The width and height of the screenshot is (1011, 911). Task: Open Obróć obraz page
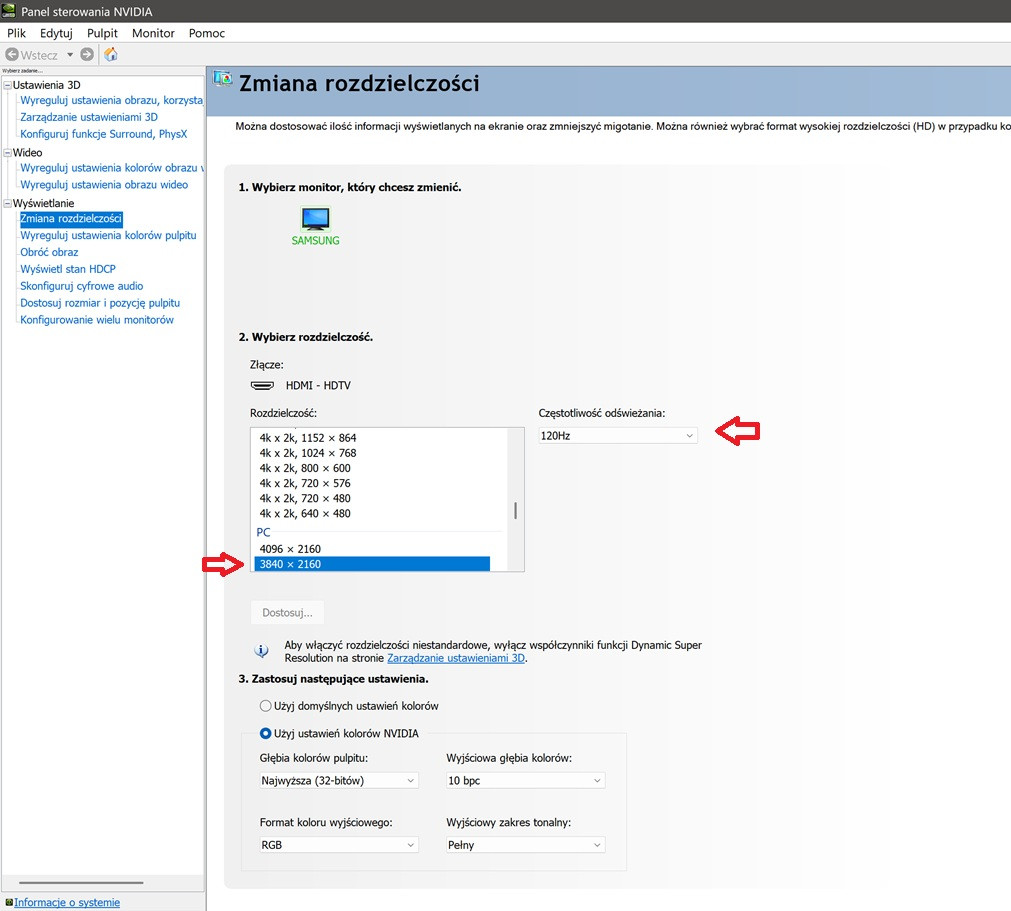pos(49,252)
